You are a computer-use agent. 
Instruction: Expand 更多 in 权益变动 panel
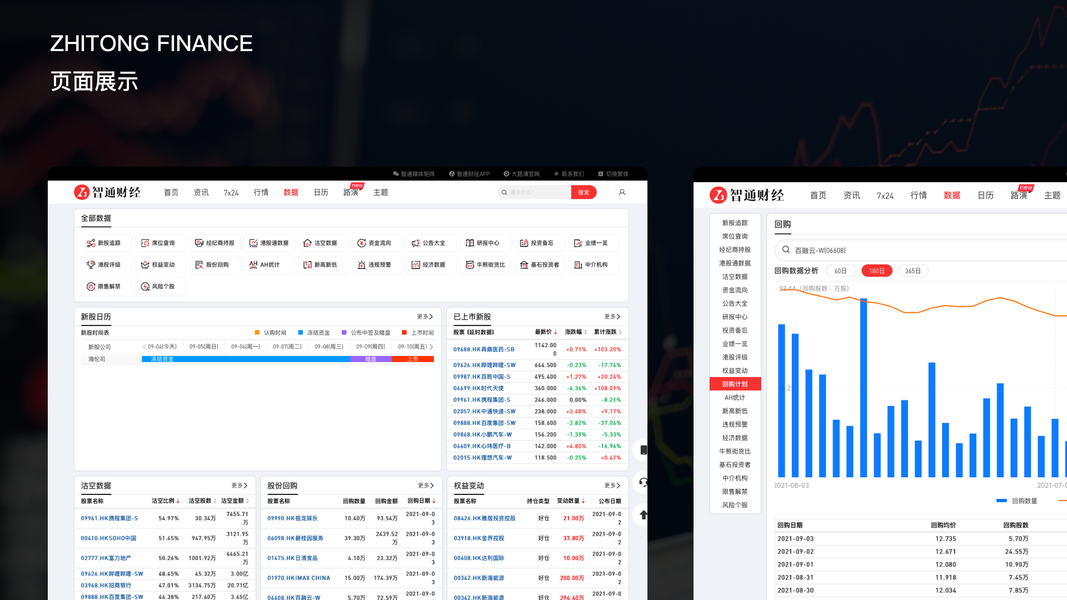[x=612, y=485]
